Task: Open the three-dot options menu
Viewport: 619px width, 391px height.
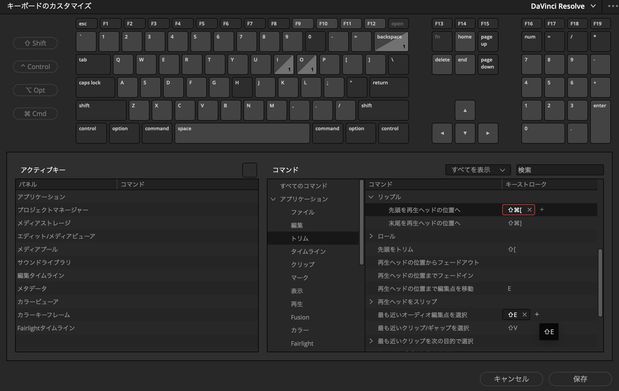Action: (612, 6)
